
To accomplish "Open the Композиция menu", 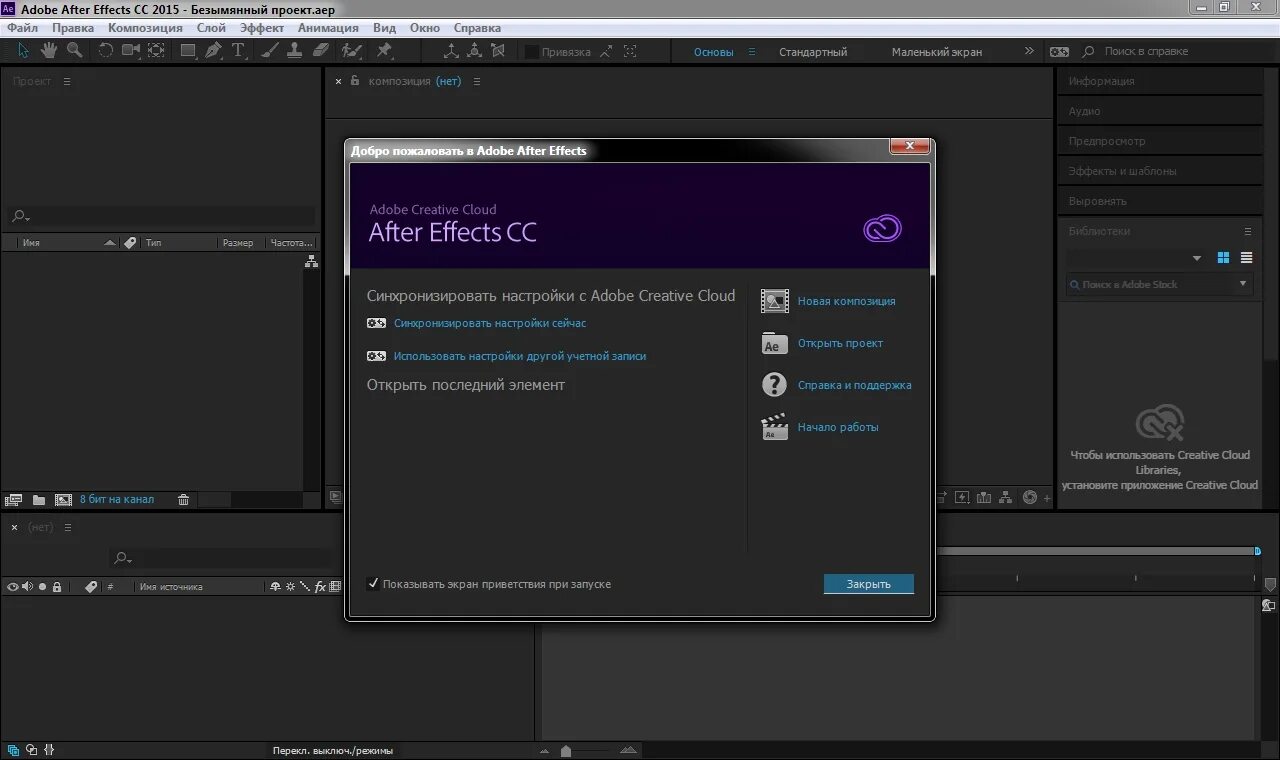I will [145, 28].
